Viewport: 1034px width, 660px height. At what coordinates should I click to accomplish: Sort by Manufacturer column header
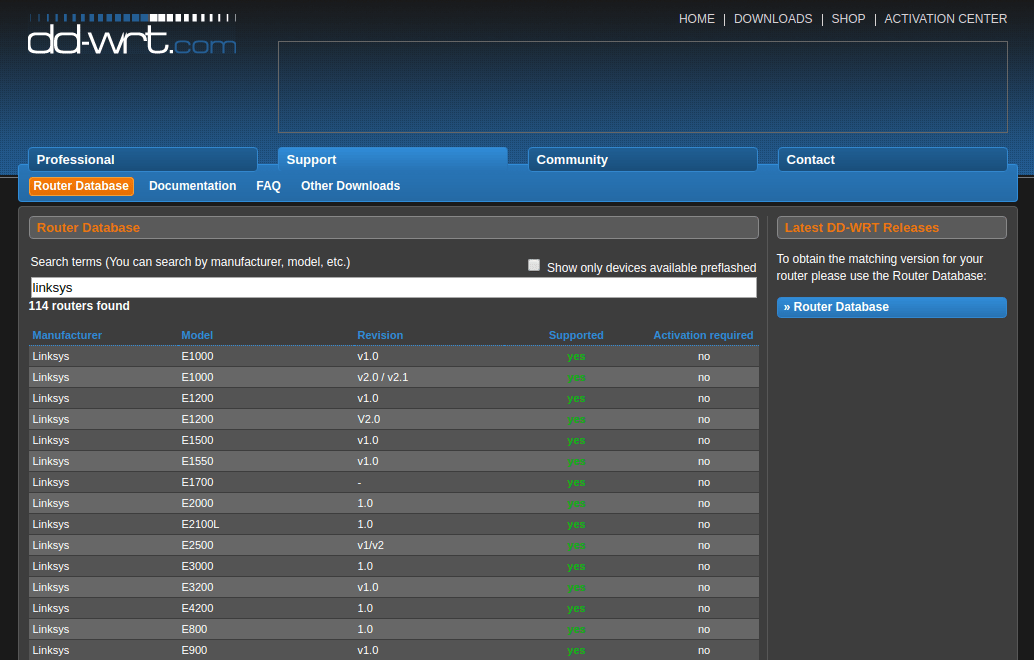click(67, 335)
